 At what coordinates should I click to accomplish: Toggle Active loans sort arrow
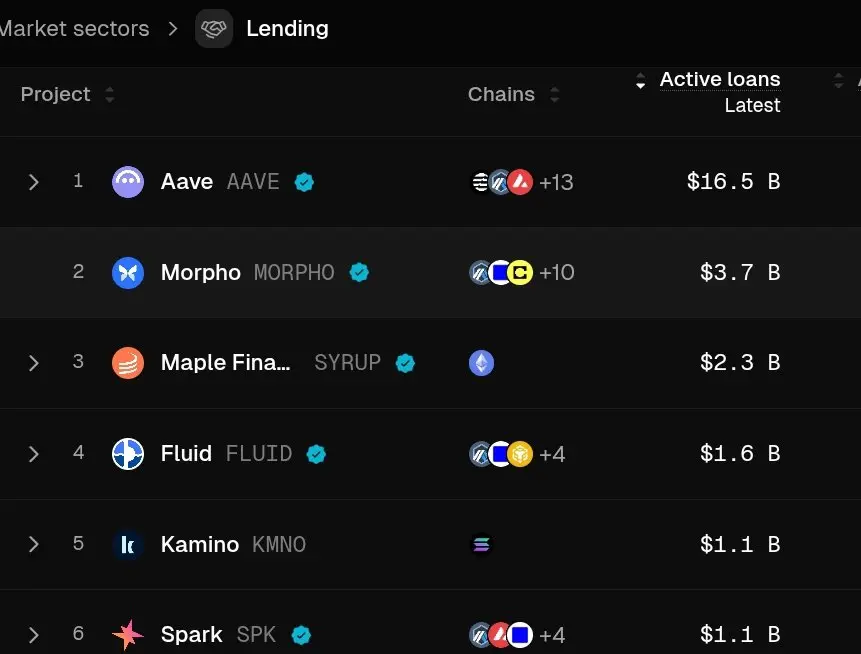pos(640,81)
